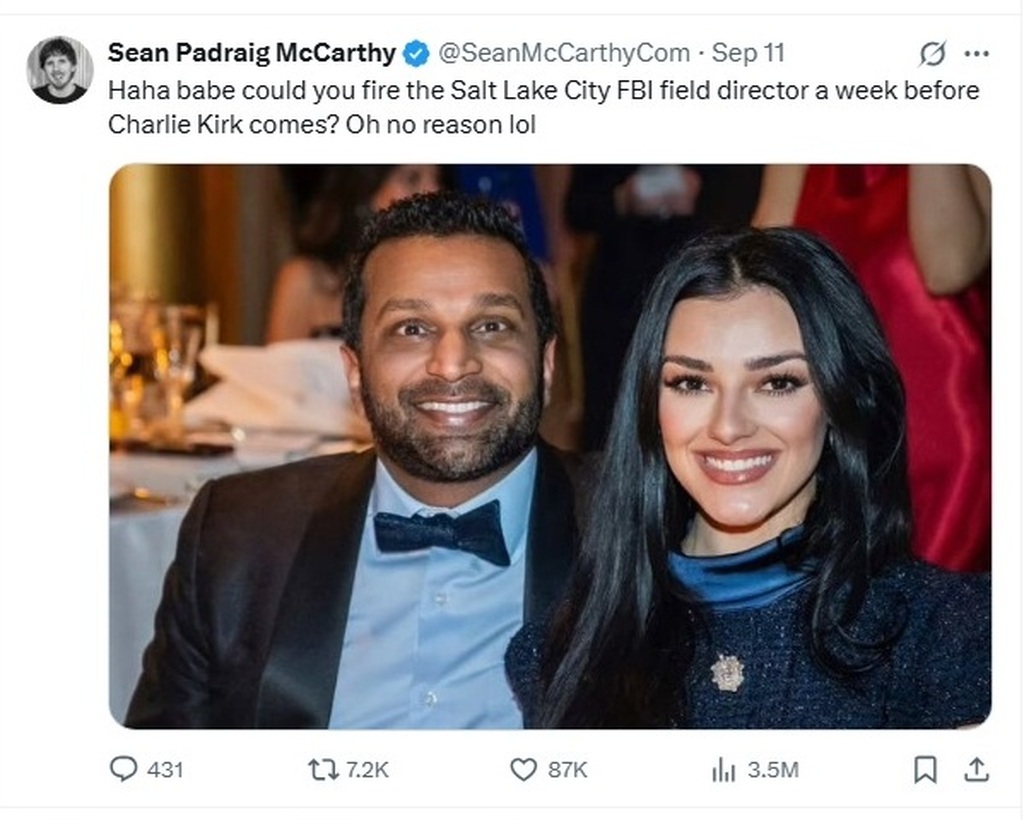Like the tweet with the heart icon

tap(524, 768)
